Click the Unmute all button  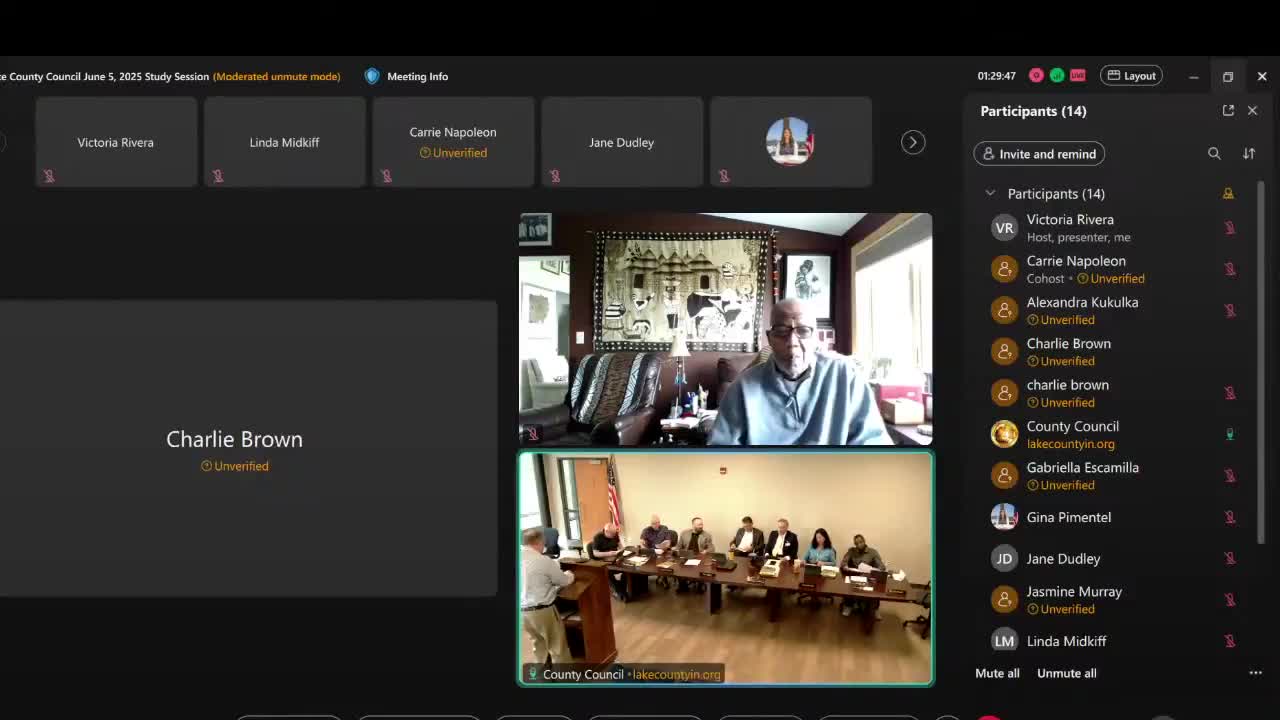1066,673
